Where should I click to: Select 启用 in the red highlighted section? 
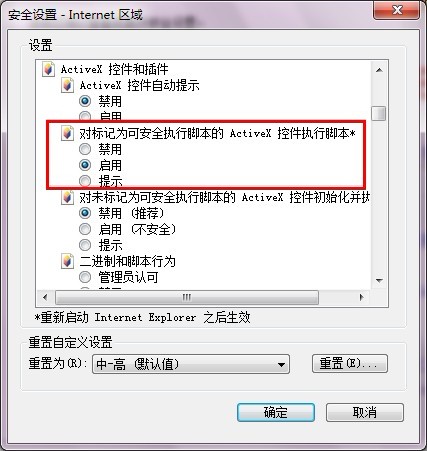pyautogui.click(x=85, y=165)
